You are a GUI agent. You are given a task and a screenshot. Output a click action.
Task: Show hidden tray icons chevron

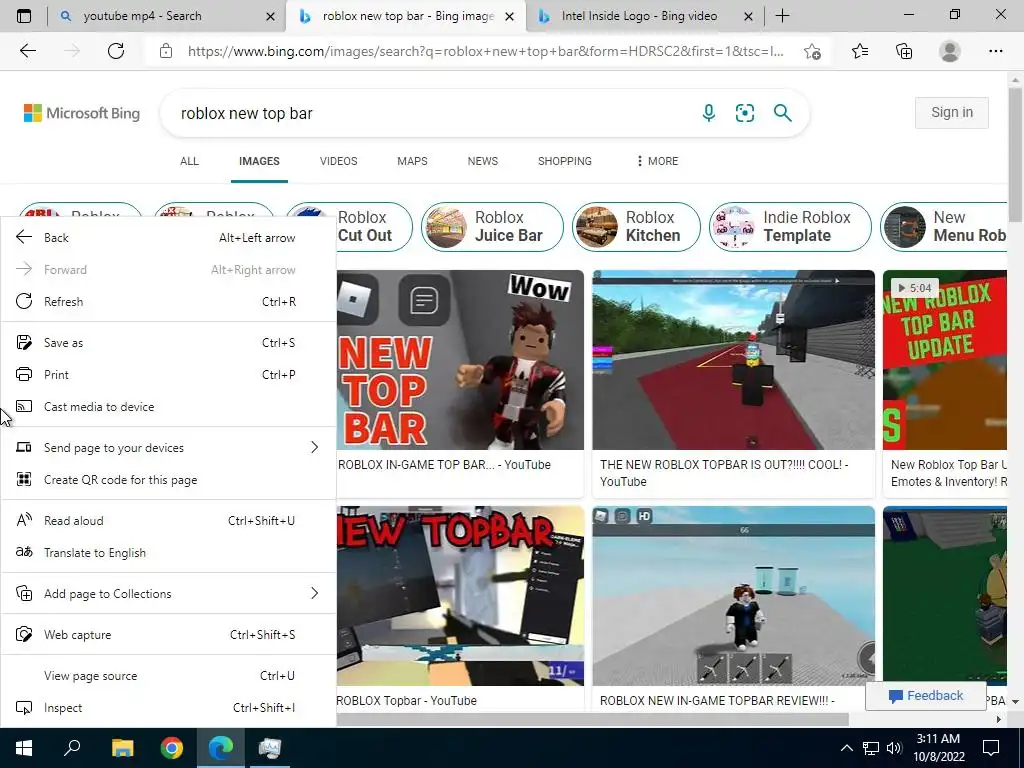(x=846, y=748)
